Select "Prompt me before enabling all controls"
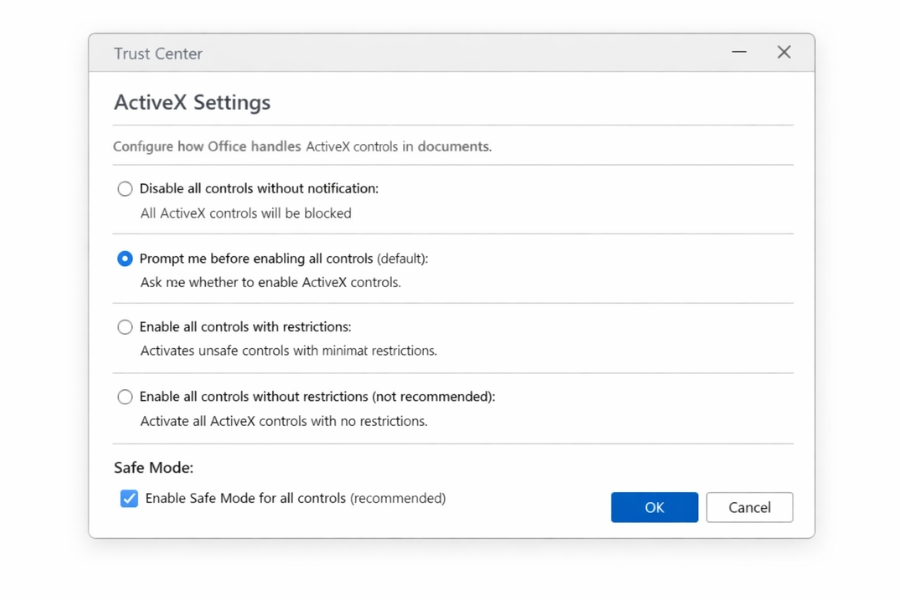The height and width of the screenshot is (600, 900). [125, 258]
